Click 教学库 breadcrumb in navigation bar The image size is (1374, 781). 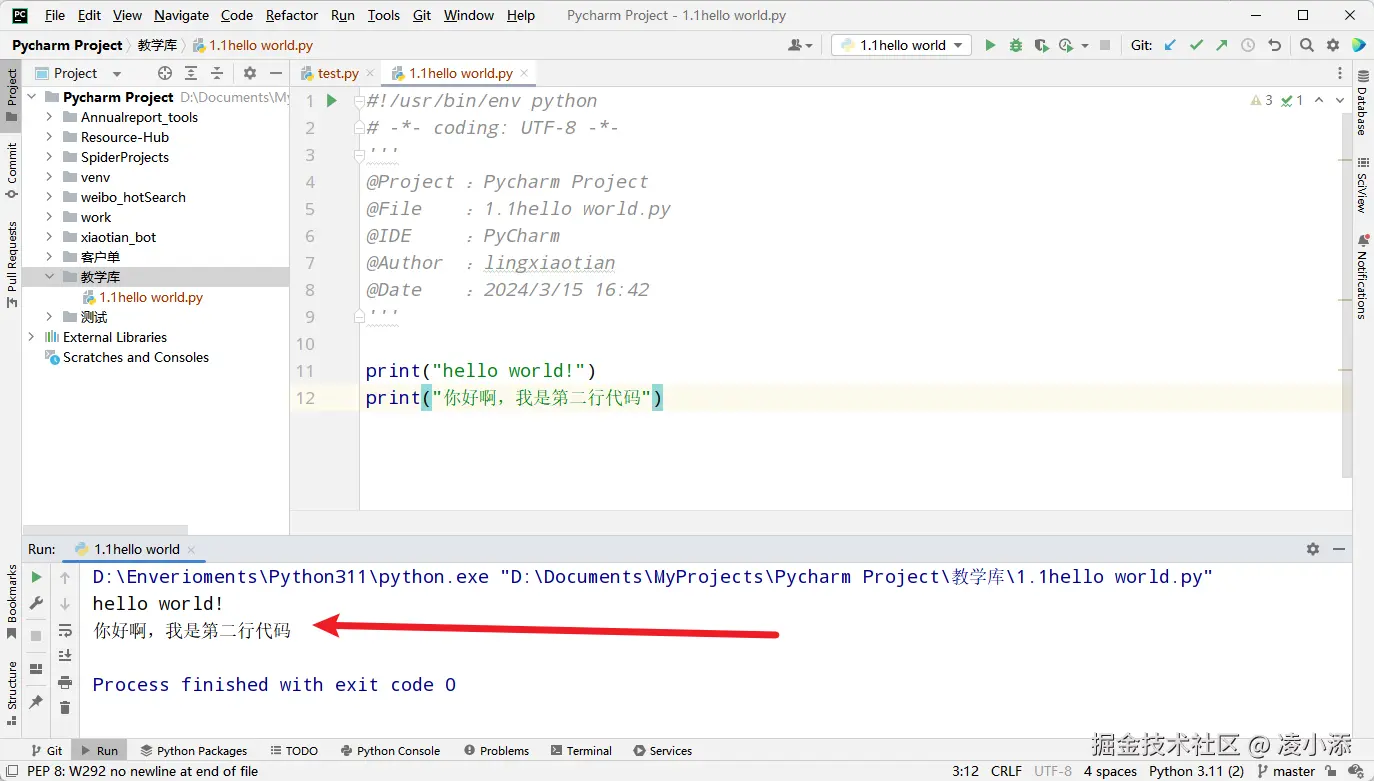(x=157, y=45)
